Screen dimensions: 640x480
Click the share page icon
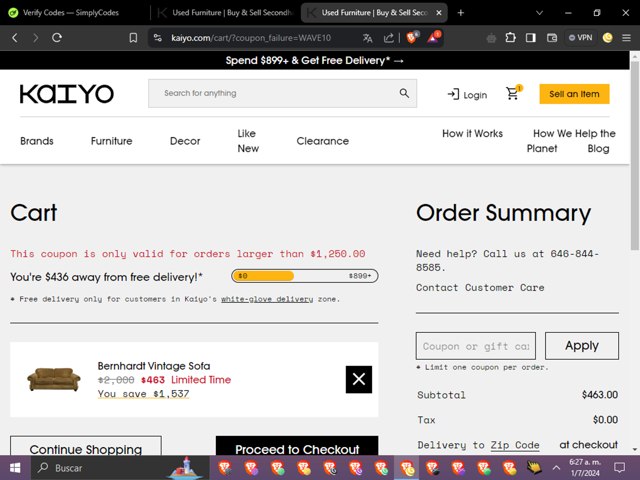tap(389, 38)
